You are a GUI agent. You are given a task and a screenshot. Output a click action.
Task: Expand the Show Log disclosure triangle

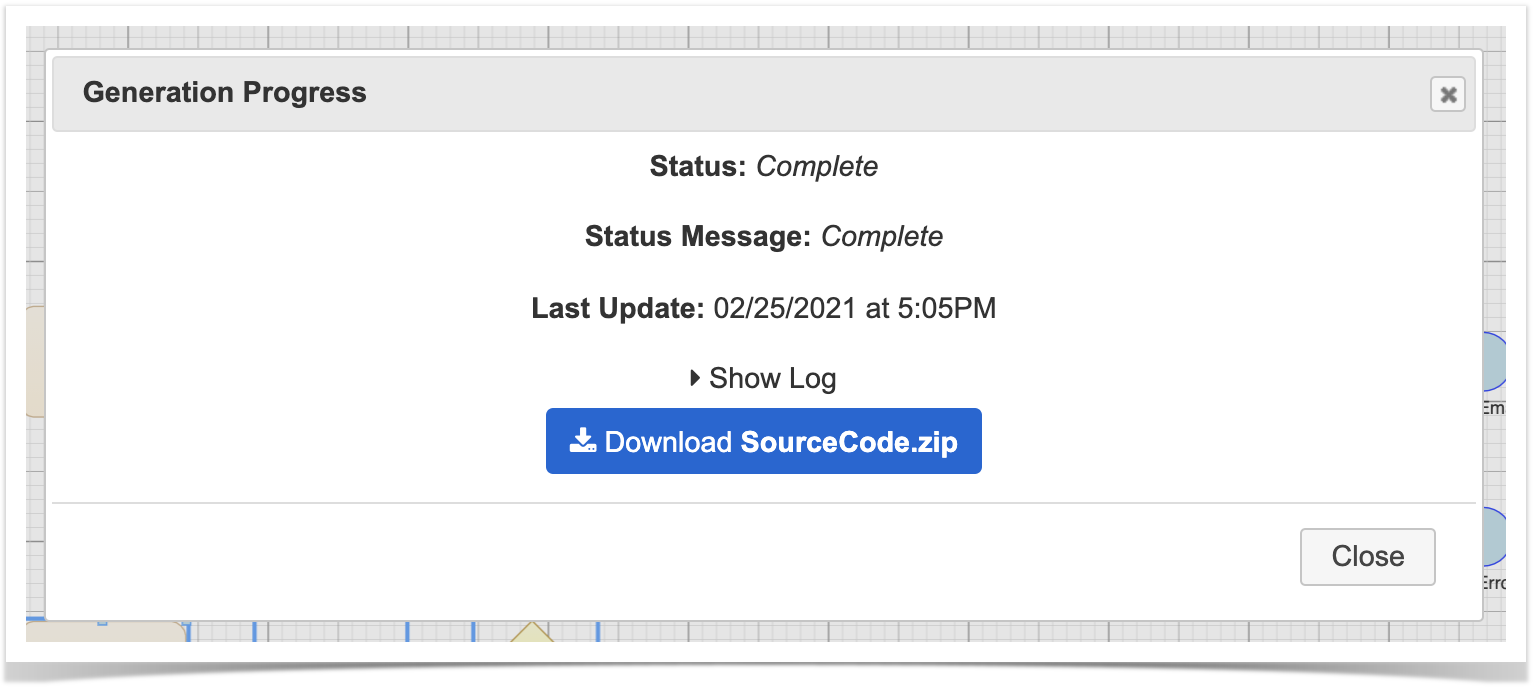pos(696,379)
